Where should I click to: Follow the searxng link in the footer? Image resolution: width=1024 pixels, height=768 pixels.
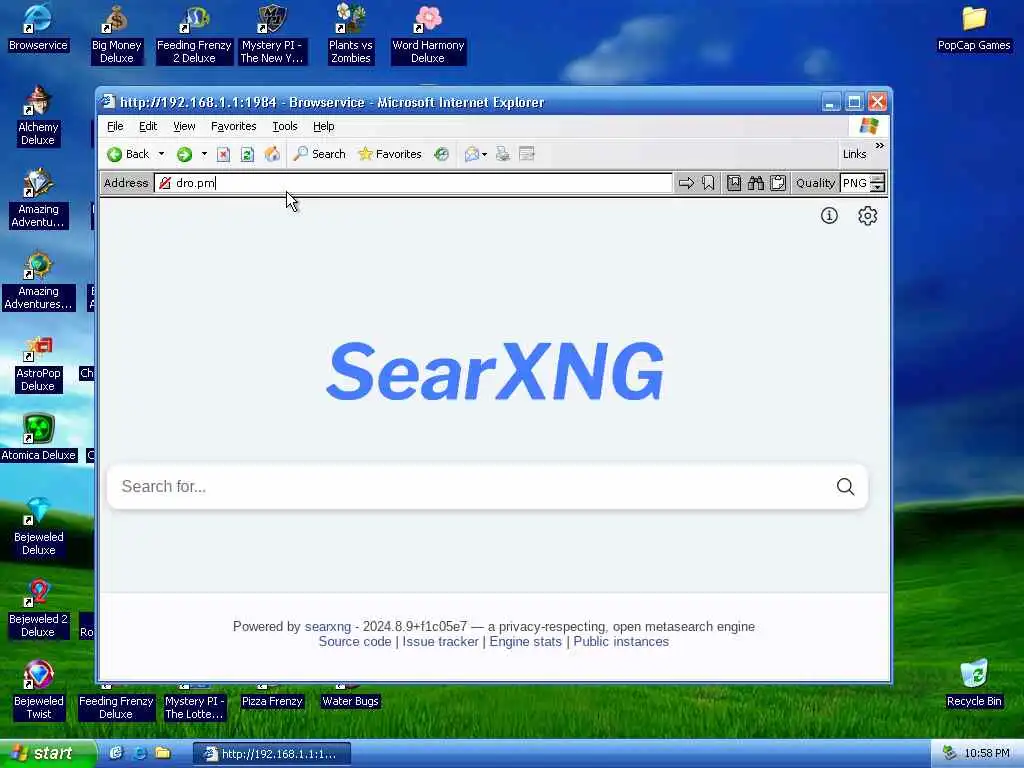click(328, 627)
